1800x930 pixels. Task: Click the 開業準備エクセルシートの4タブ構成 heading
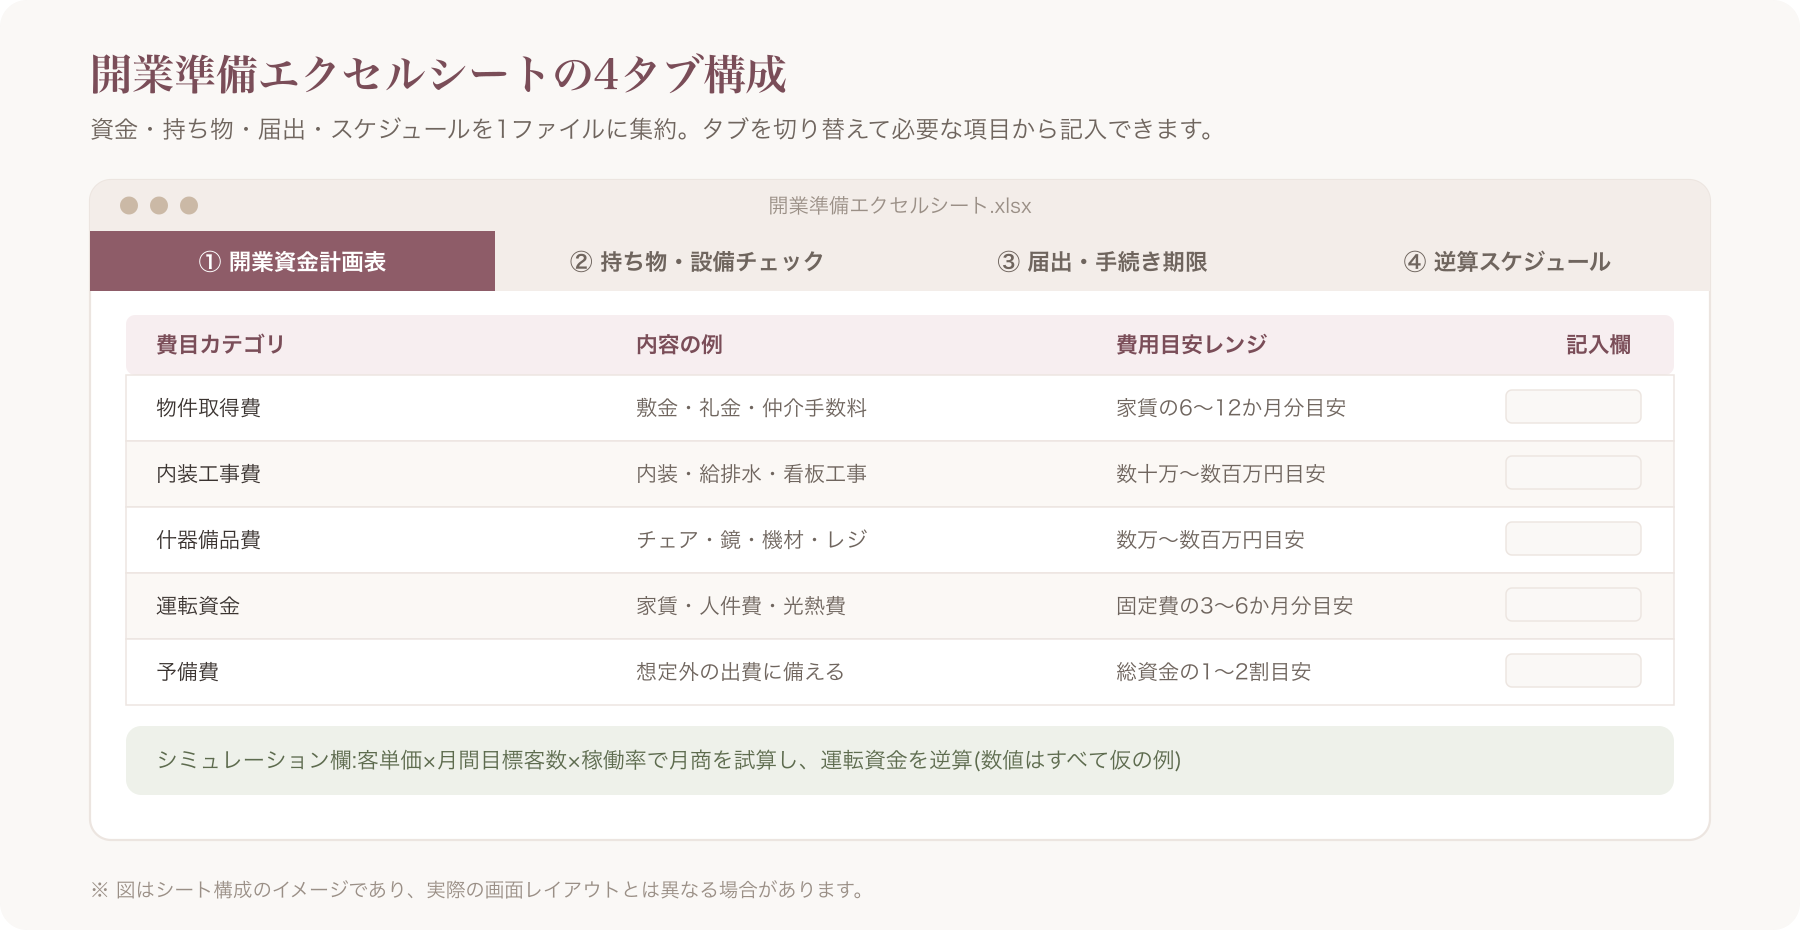pyautogui.click(x=438, y=74)
